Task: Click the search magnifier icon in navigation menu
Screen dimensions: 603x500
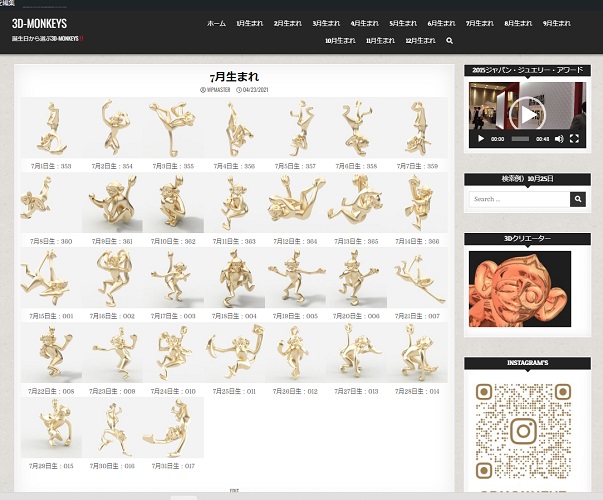Action: click(449, 41)
